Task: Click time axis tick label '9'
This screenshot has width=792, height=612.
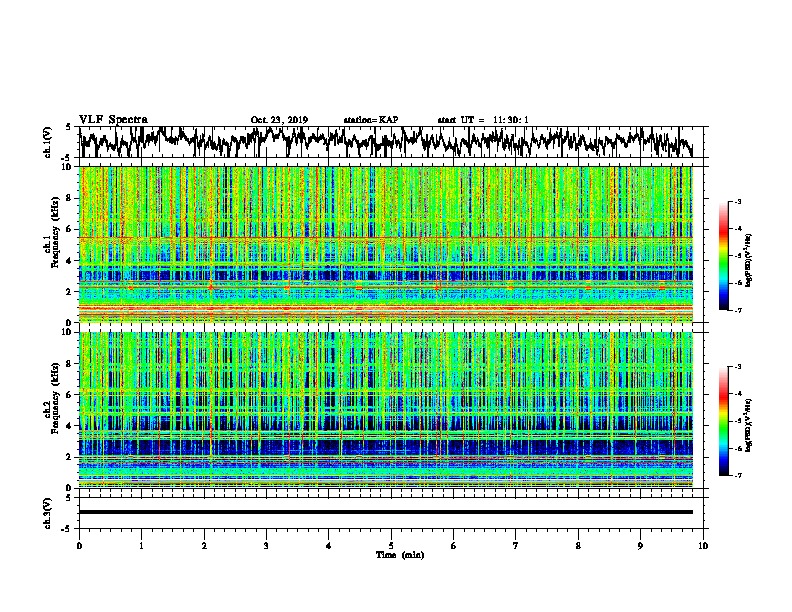Action: click(640, 546)
